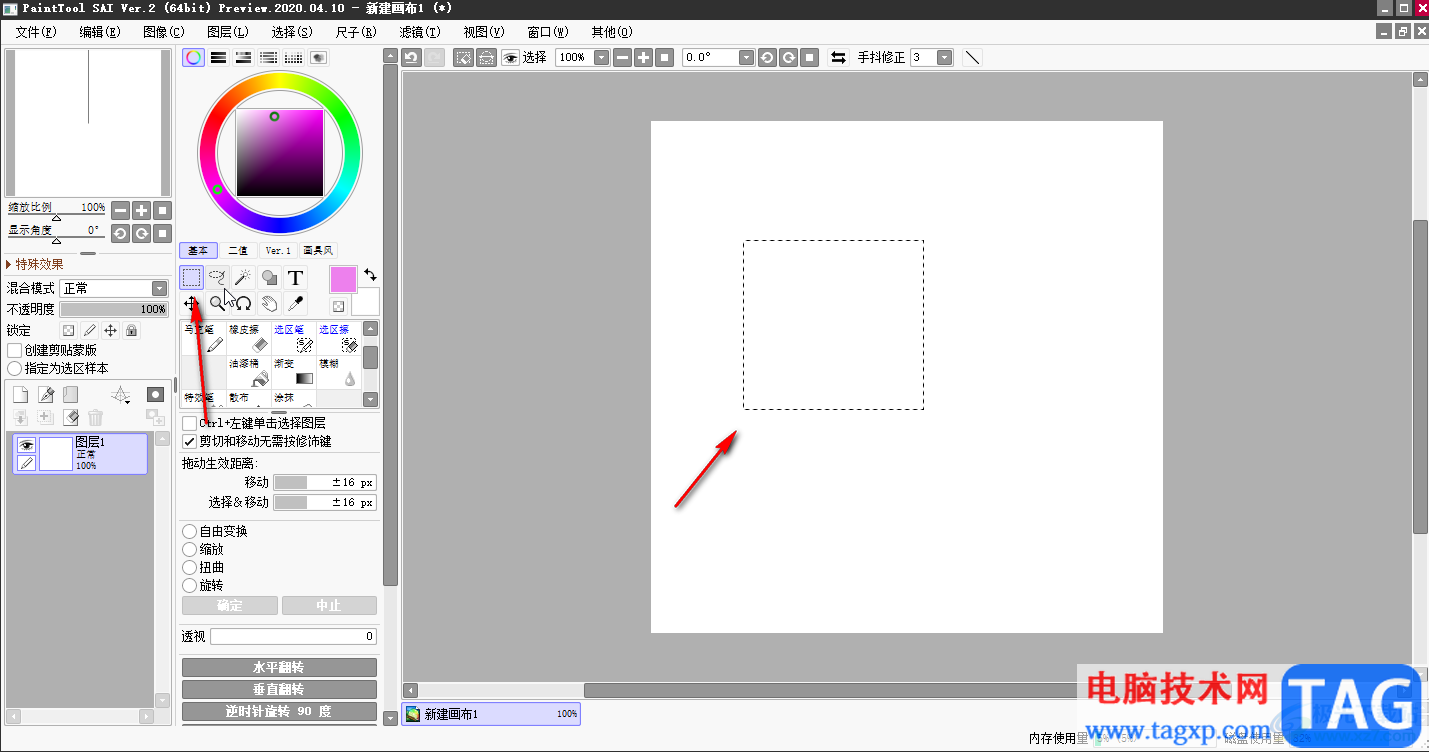Open the 视图 menu
This screenshot has height=752, width=1429.
484,32
